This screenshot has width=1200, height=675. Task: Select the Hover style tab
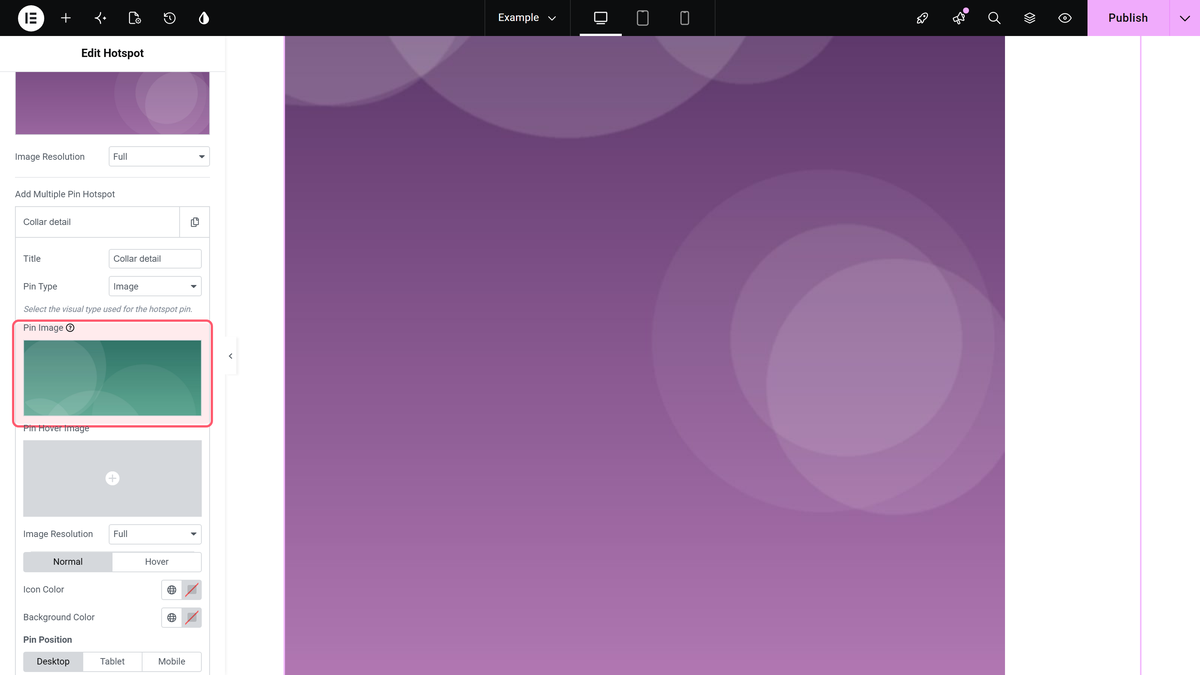157,562
